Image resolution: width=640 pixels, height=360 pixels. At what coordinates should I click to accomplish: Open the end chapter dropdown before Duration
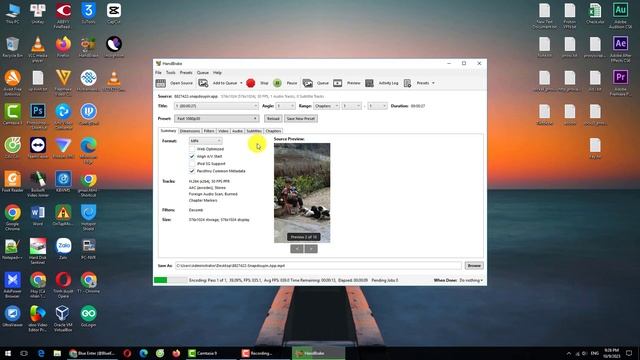tap(377, 106)
